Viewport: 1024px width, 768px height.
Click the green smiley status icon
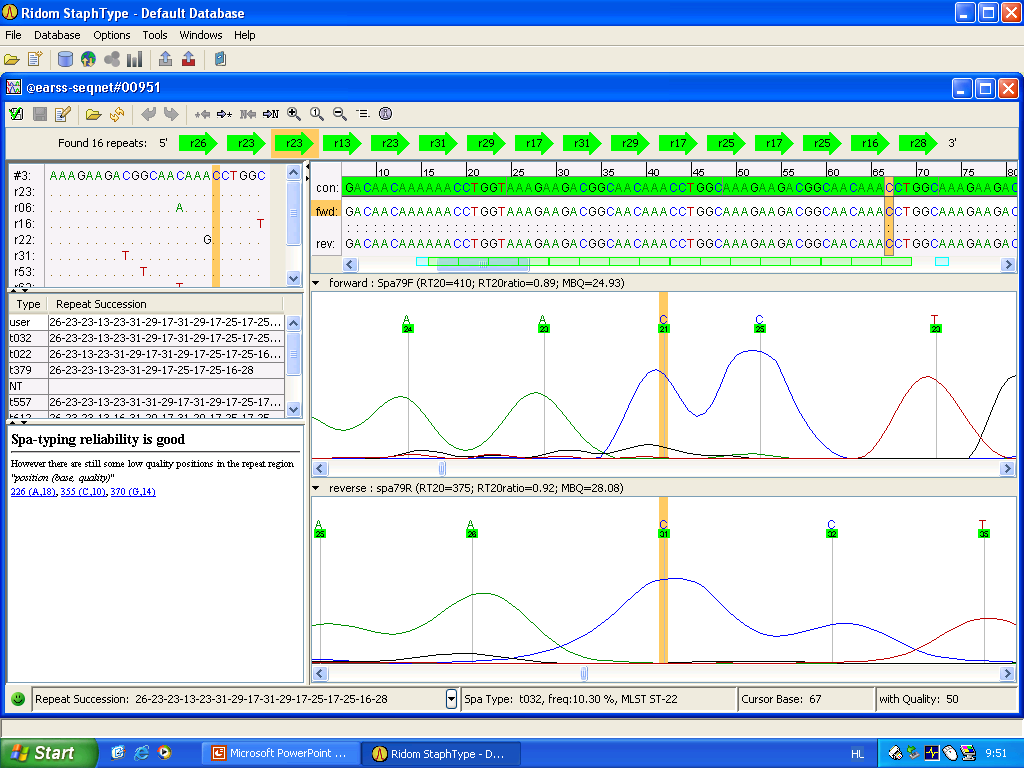tap(18, 699)
